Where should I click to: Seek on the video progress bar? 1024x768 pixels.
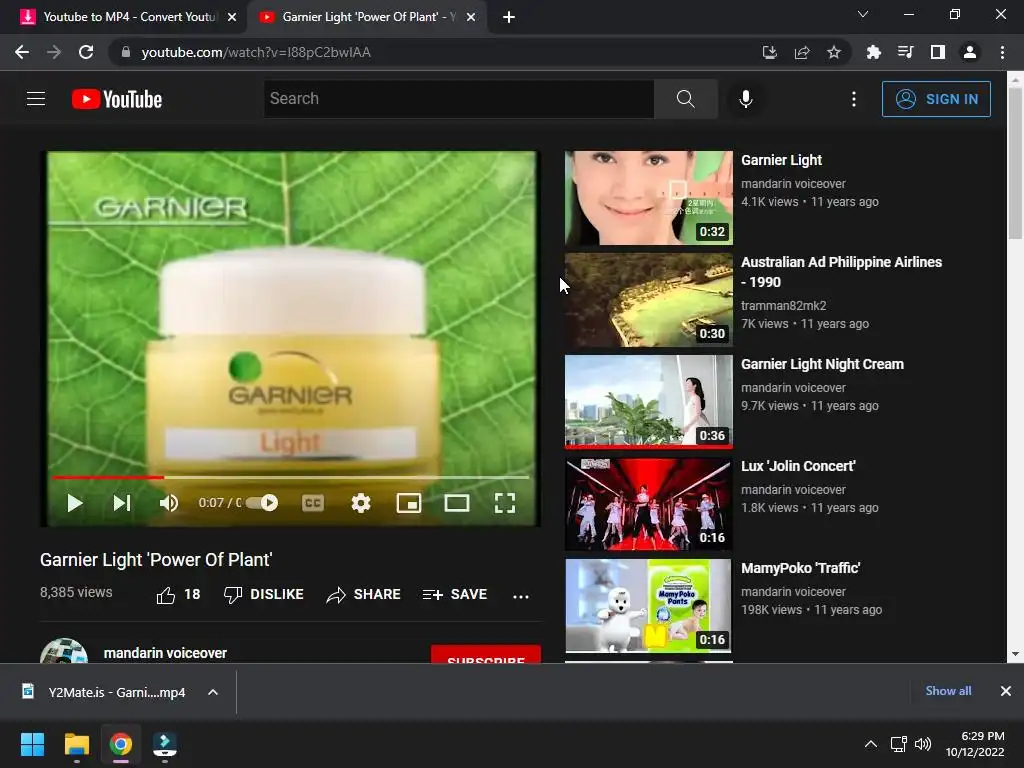(x=291, y=477)
